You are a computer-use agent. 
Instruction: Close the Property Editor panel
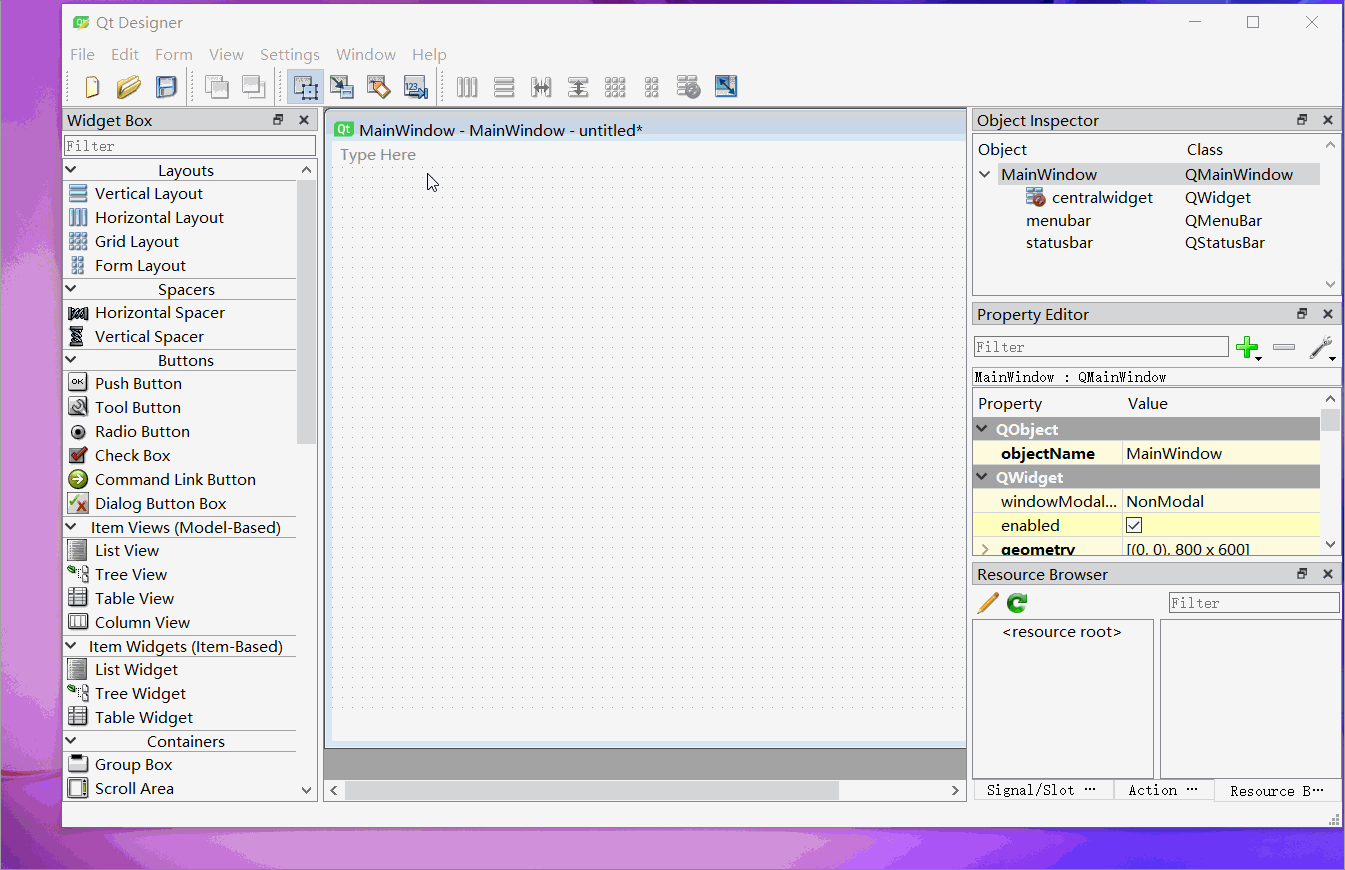coord(1328,314)
